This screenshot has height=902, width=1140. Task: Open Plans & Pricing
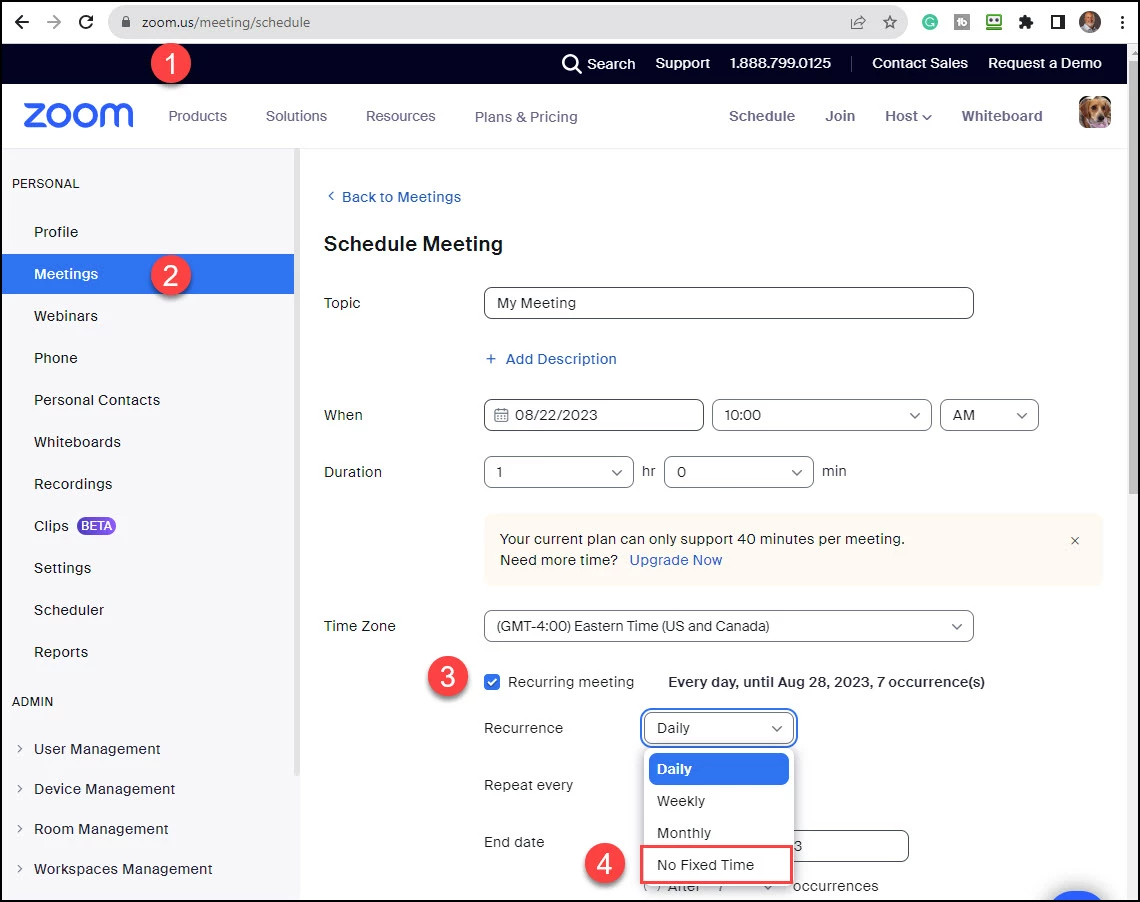(x=526, y=117)
